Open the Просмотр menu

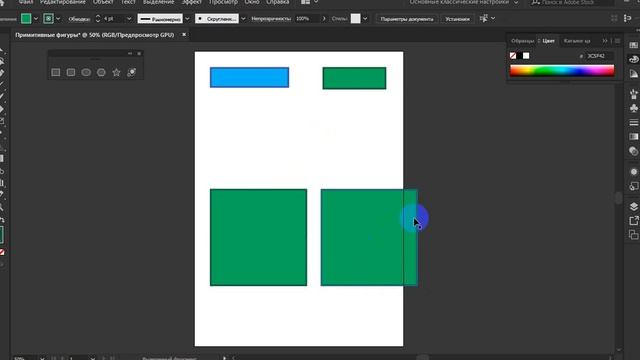tap(223, 2)
